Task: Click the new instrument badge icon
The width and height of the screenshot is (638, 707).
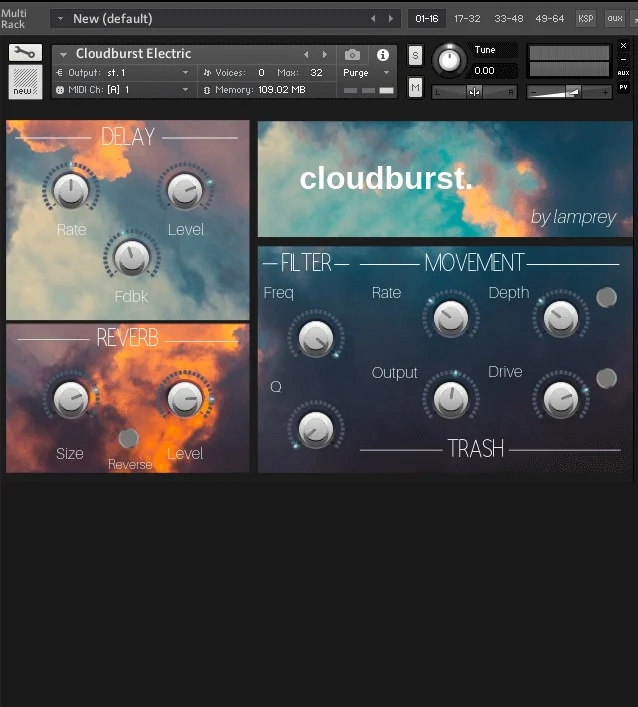Action: (x=25, y=82)
